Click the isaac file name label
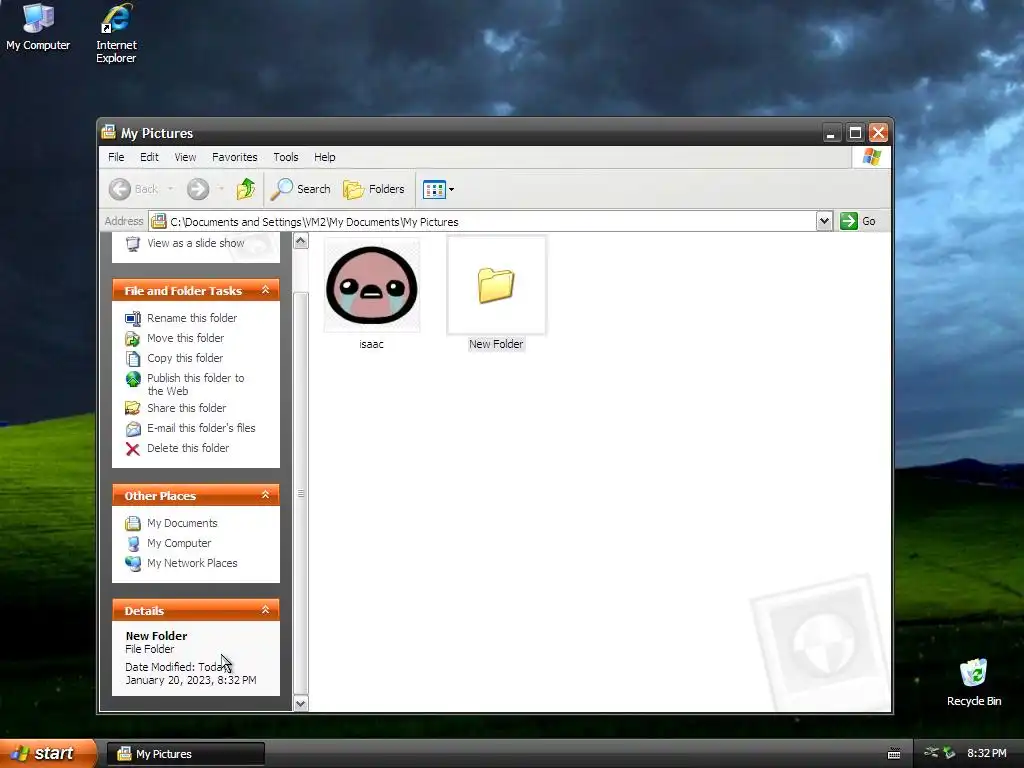 point(372,344)
